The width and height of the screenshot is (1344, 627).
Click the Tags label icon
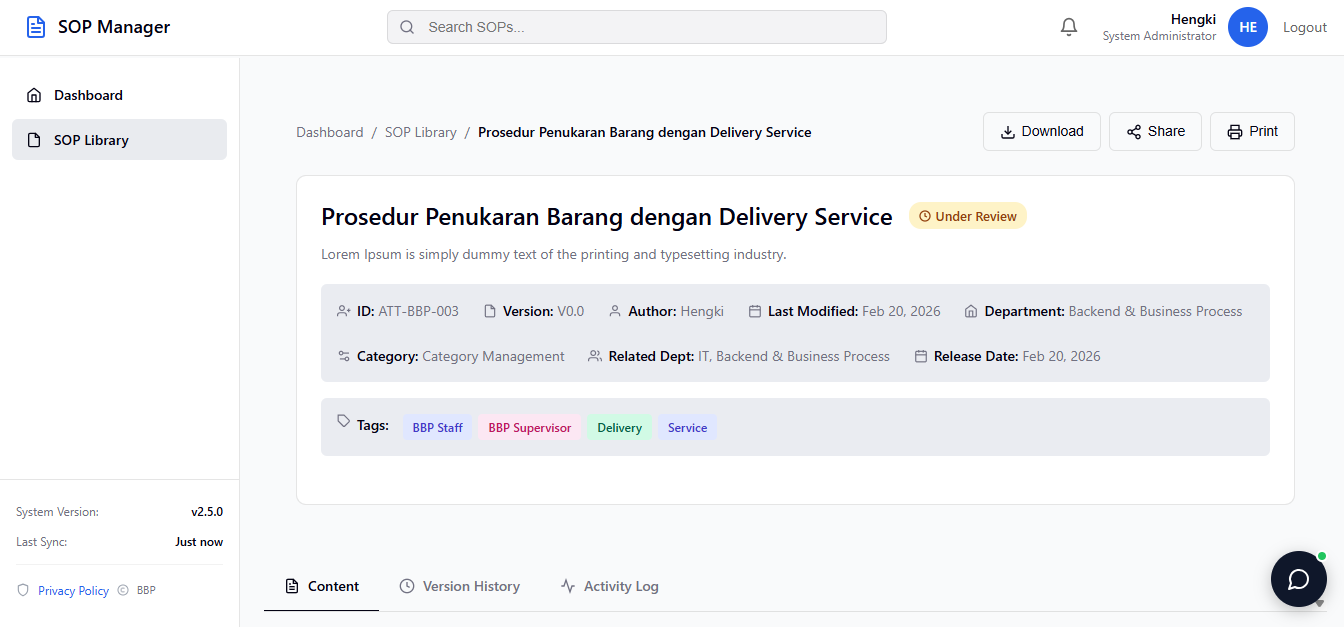pyautogui.click(x=344, y=421)
